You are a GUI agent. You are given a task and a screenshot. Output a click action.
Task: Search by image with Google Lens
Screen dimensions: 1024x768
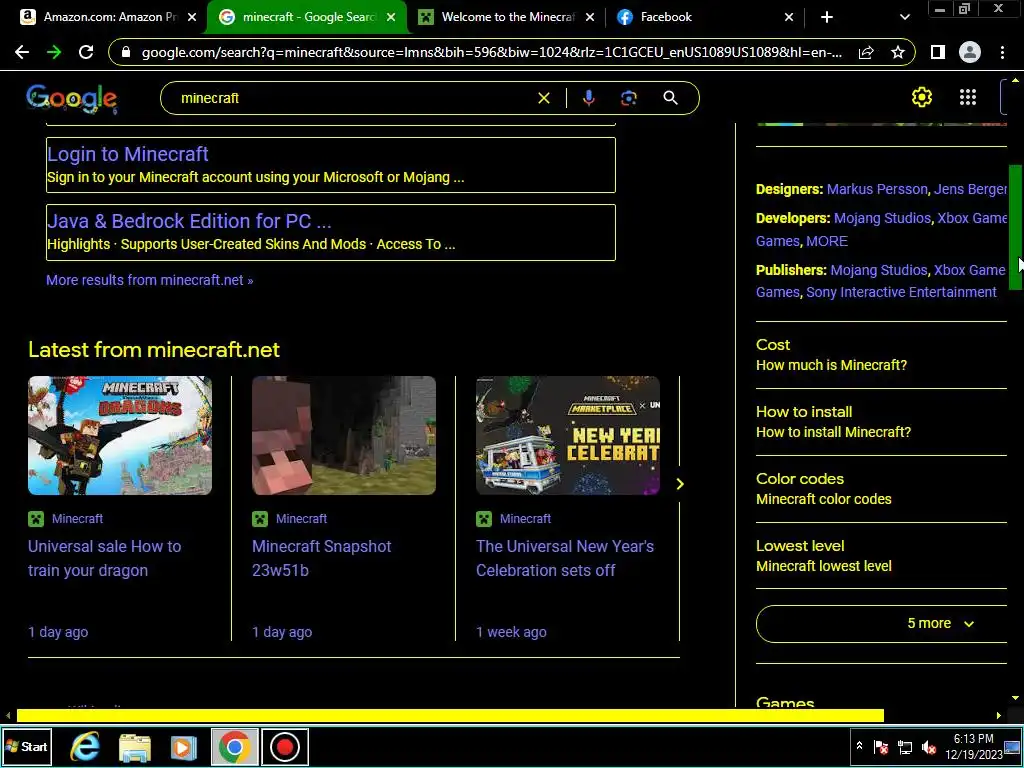[628, 98]
